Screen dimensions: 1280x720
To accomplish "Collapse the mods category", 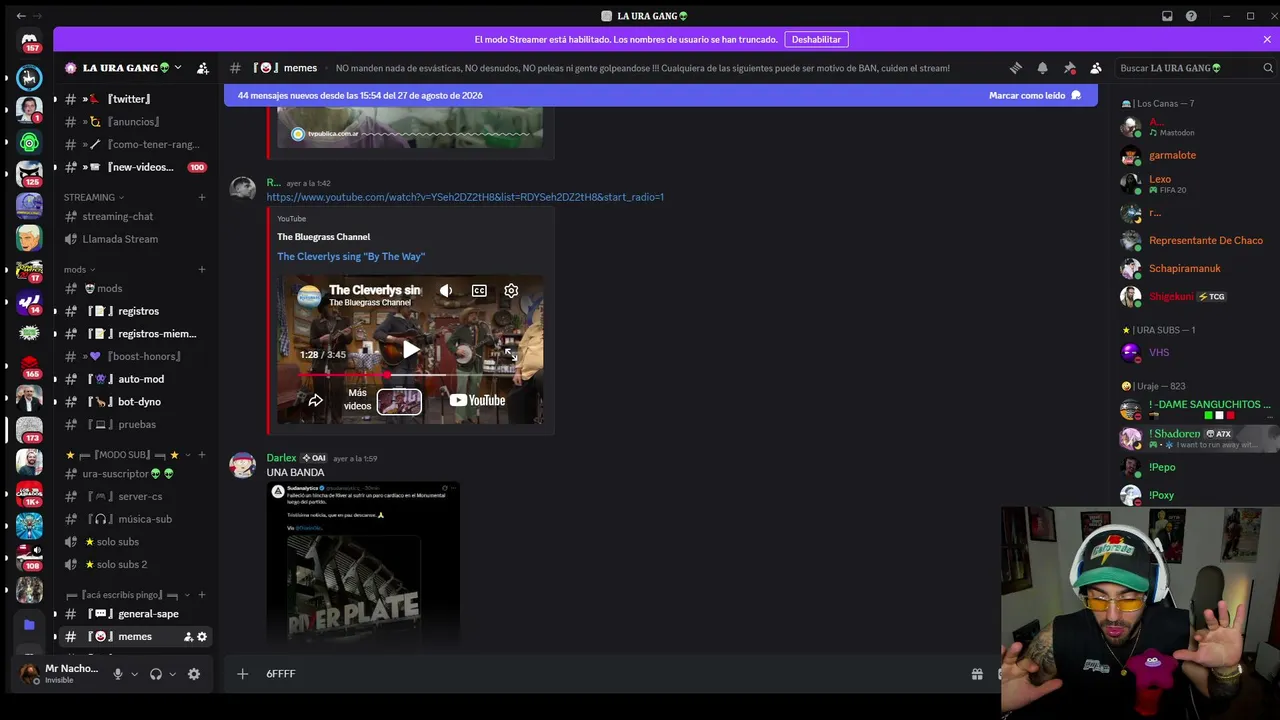I will tap(80, 269).
